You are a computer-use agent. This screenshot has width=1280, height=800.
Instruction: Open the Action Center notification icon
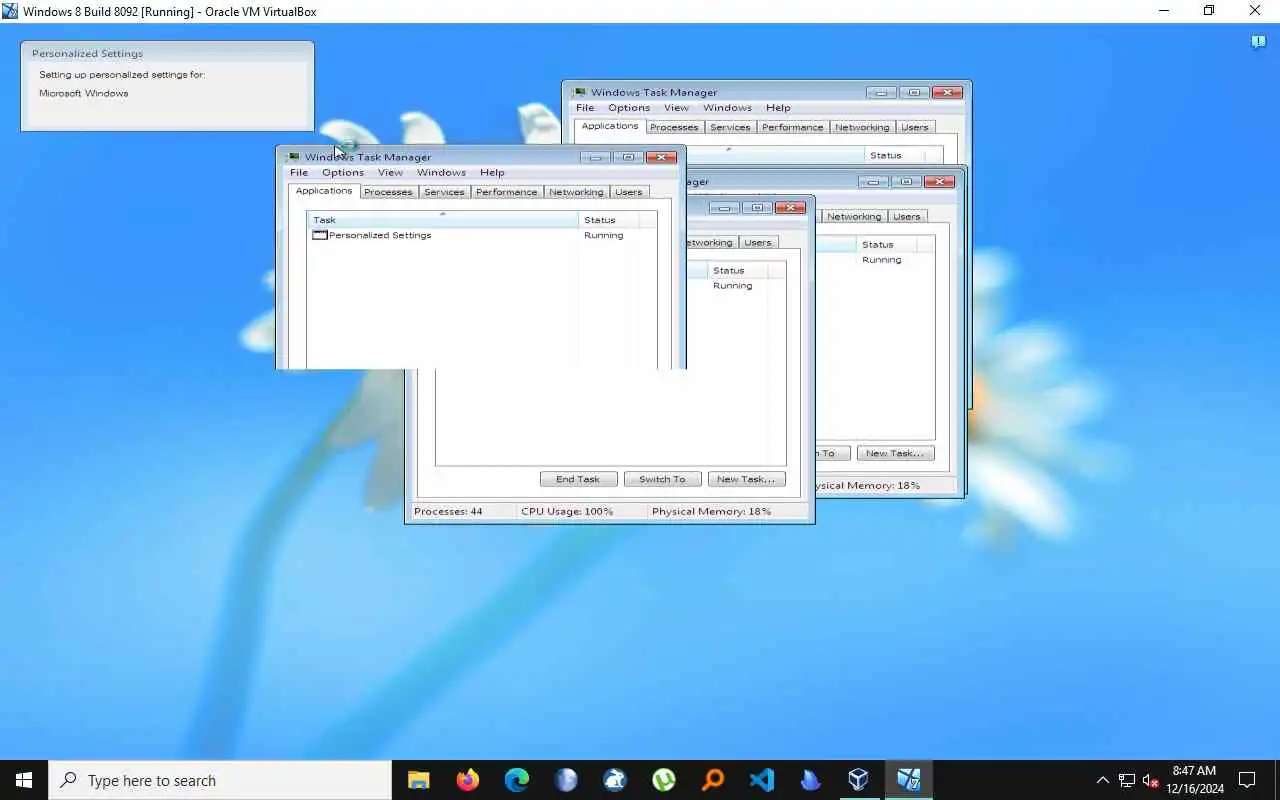1247,780
